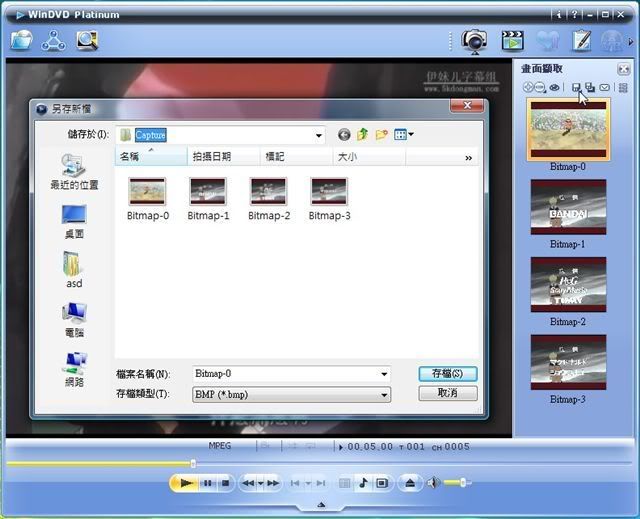Expand the file name dropdown arrow
Viewport: 640px width, 519px height.
point(384,374)
